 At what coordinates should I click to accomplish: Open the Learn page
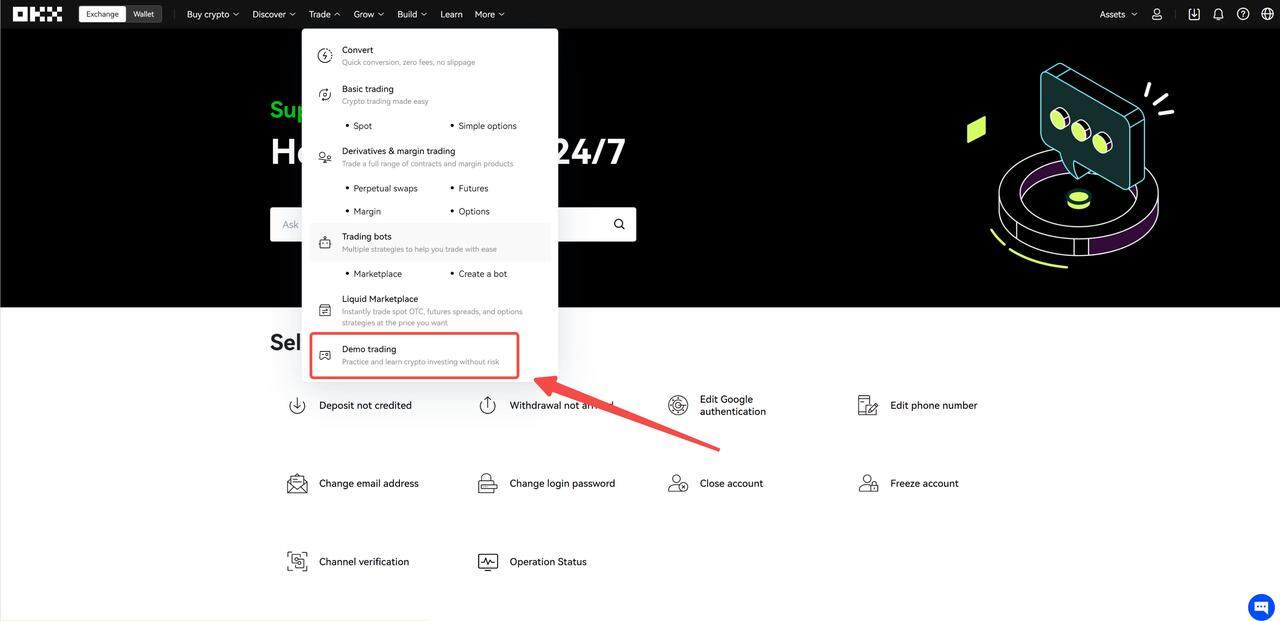451,14
